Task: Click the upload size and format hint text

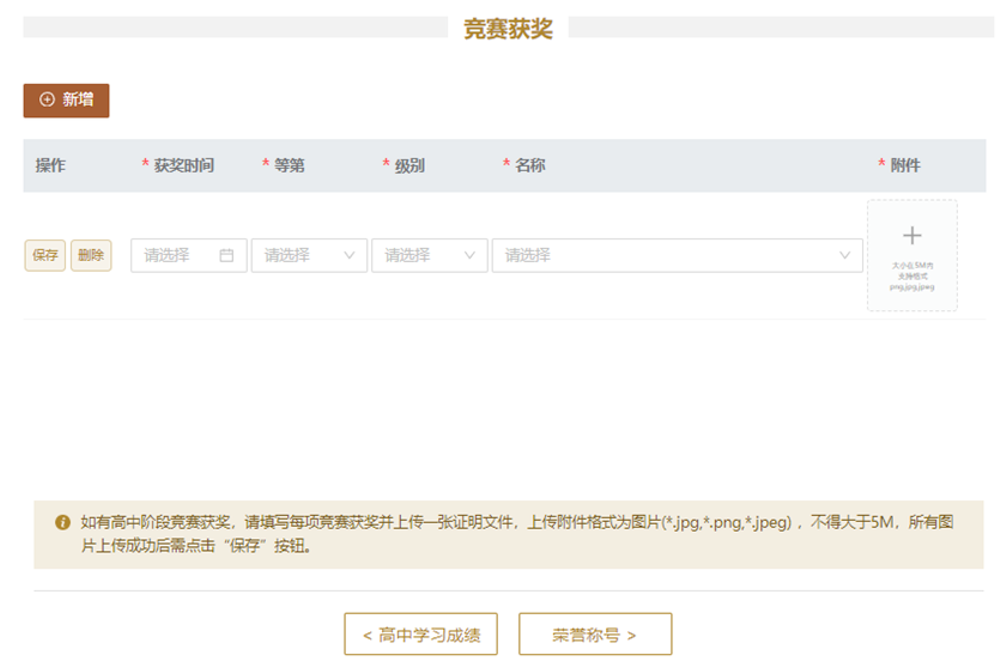Action: click(x=911, y=276)
